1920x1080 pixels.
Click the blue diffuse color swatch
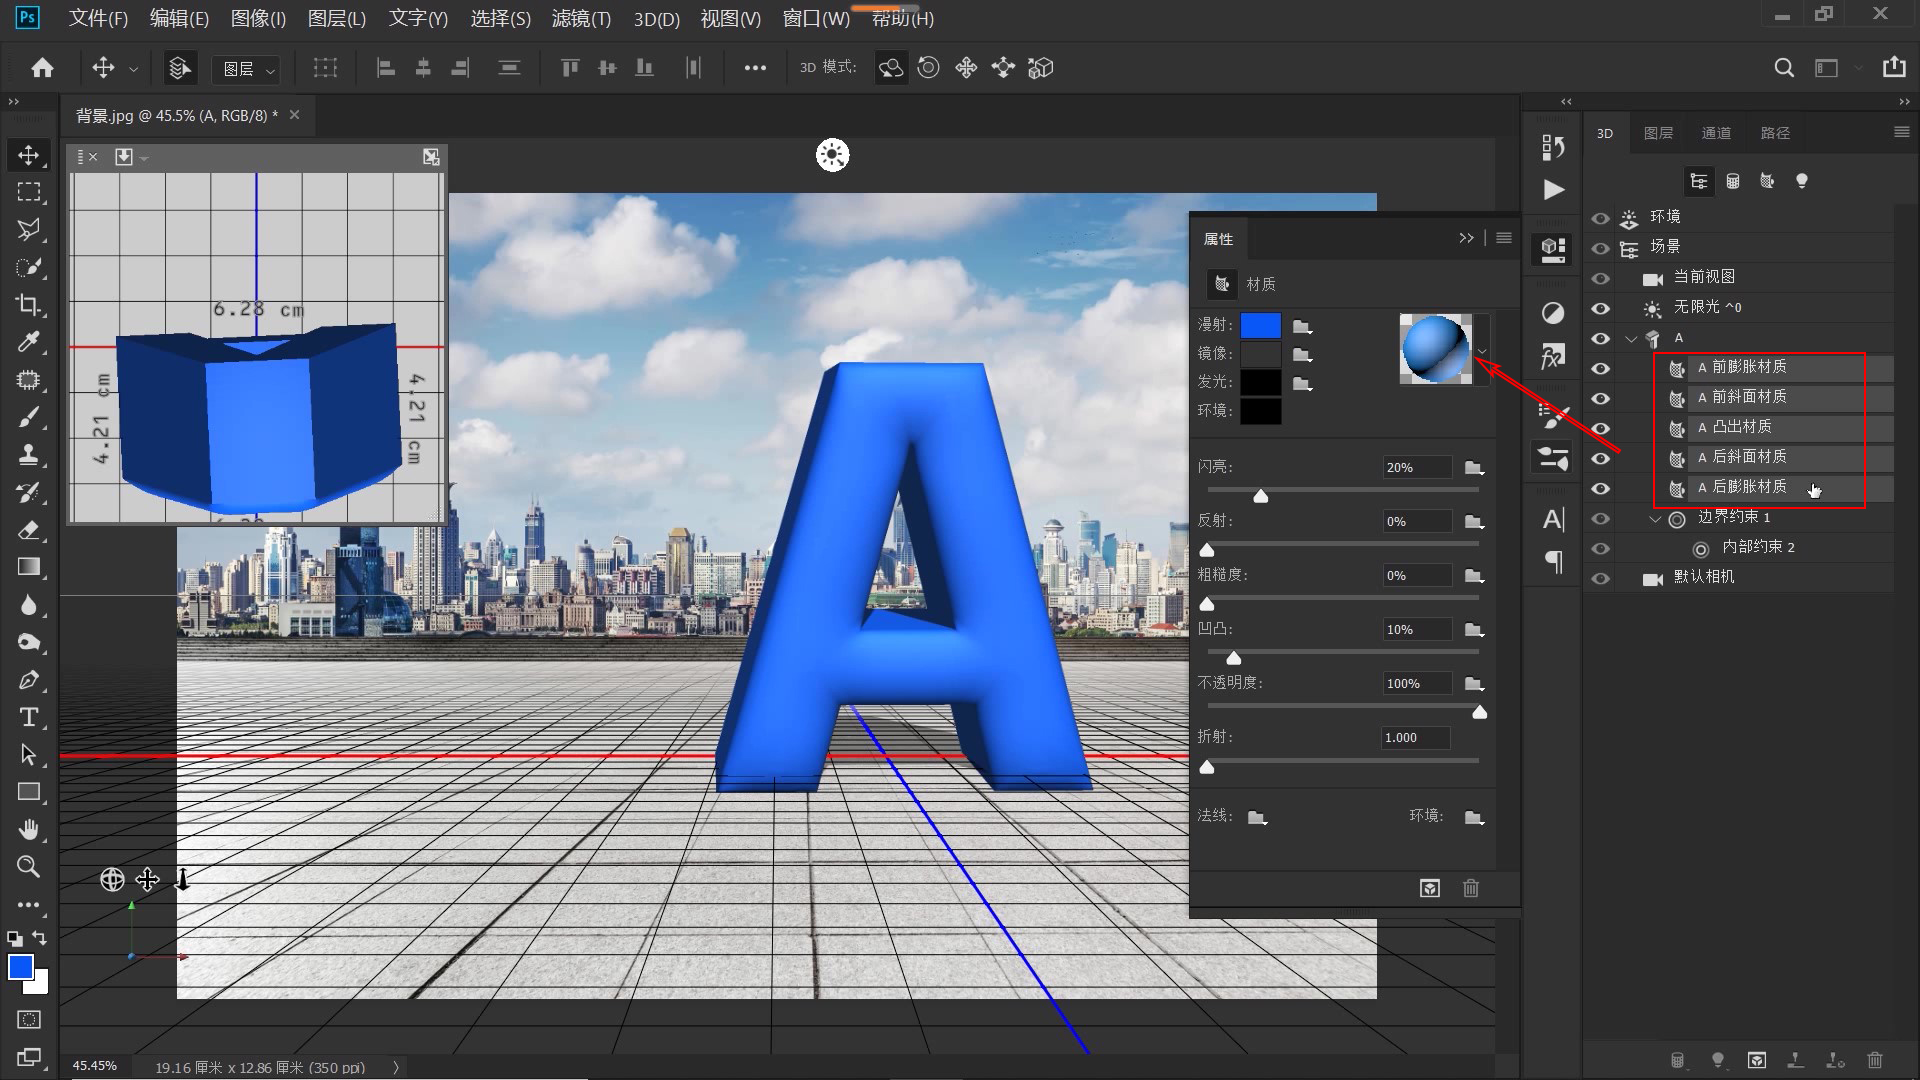[x=1260, y=325]
